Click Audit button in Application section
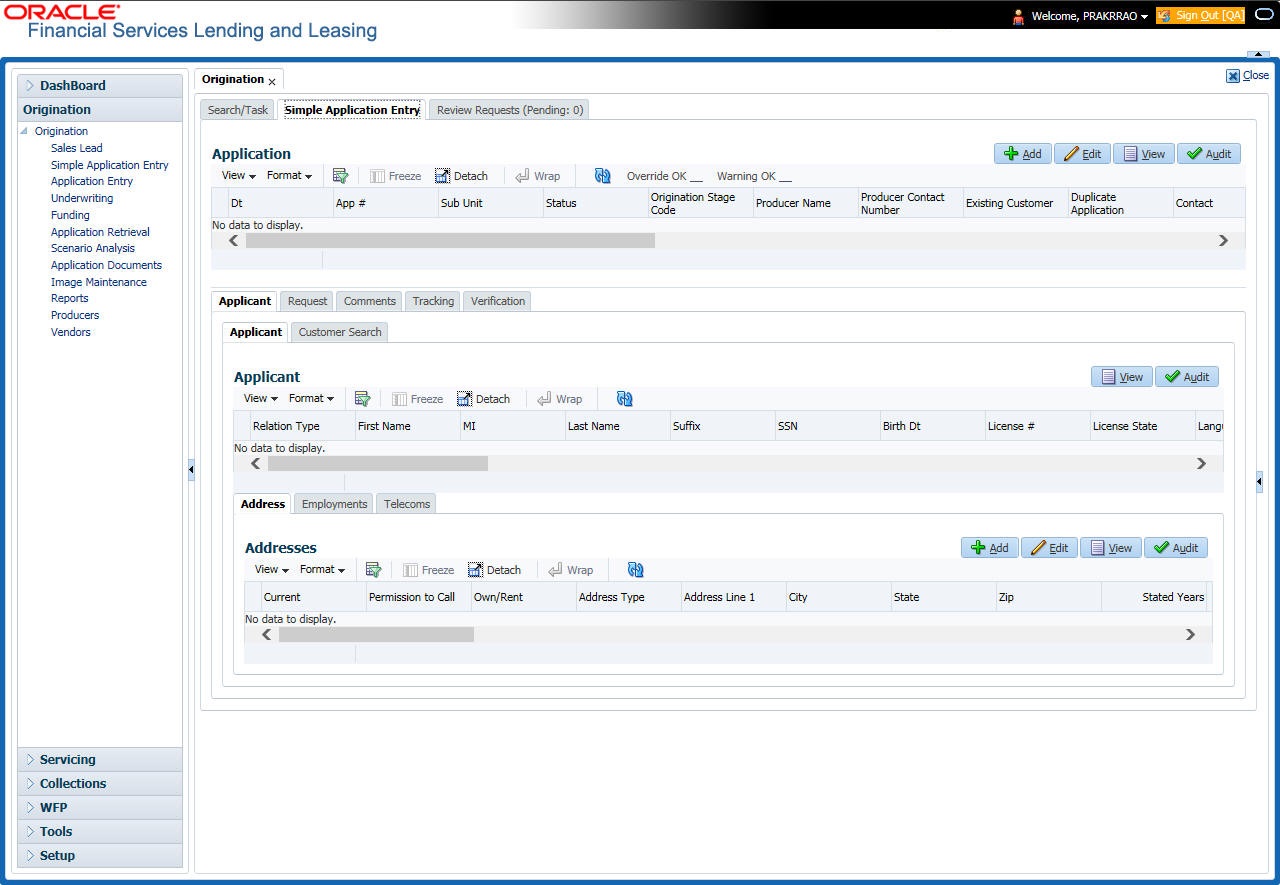This screenshot has width=1280, height=885. 1209,154
